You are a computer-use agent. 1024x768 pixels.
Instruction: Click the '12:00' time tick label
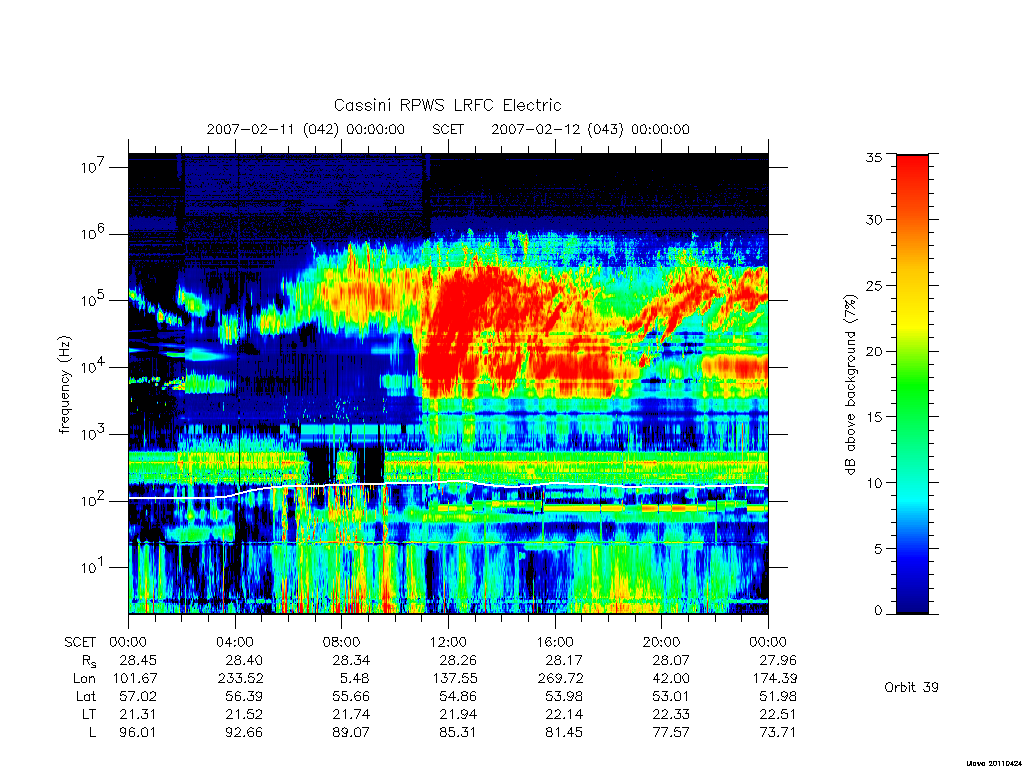click(x=448, y=642)
